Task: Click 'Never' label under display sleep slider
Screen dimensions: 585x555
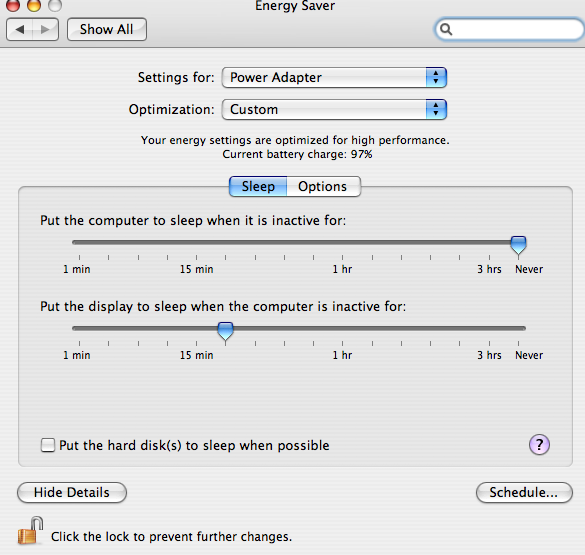Action: click(x=529, y=355)
